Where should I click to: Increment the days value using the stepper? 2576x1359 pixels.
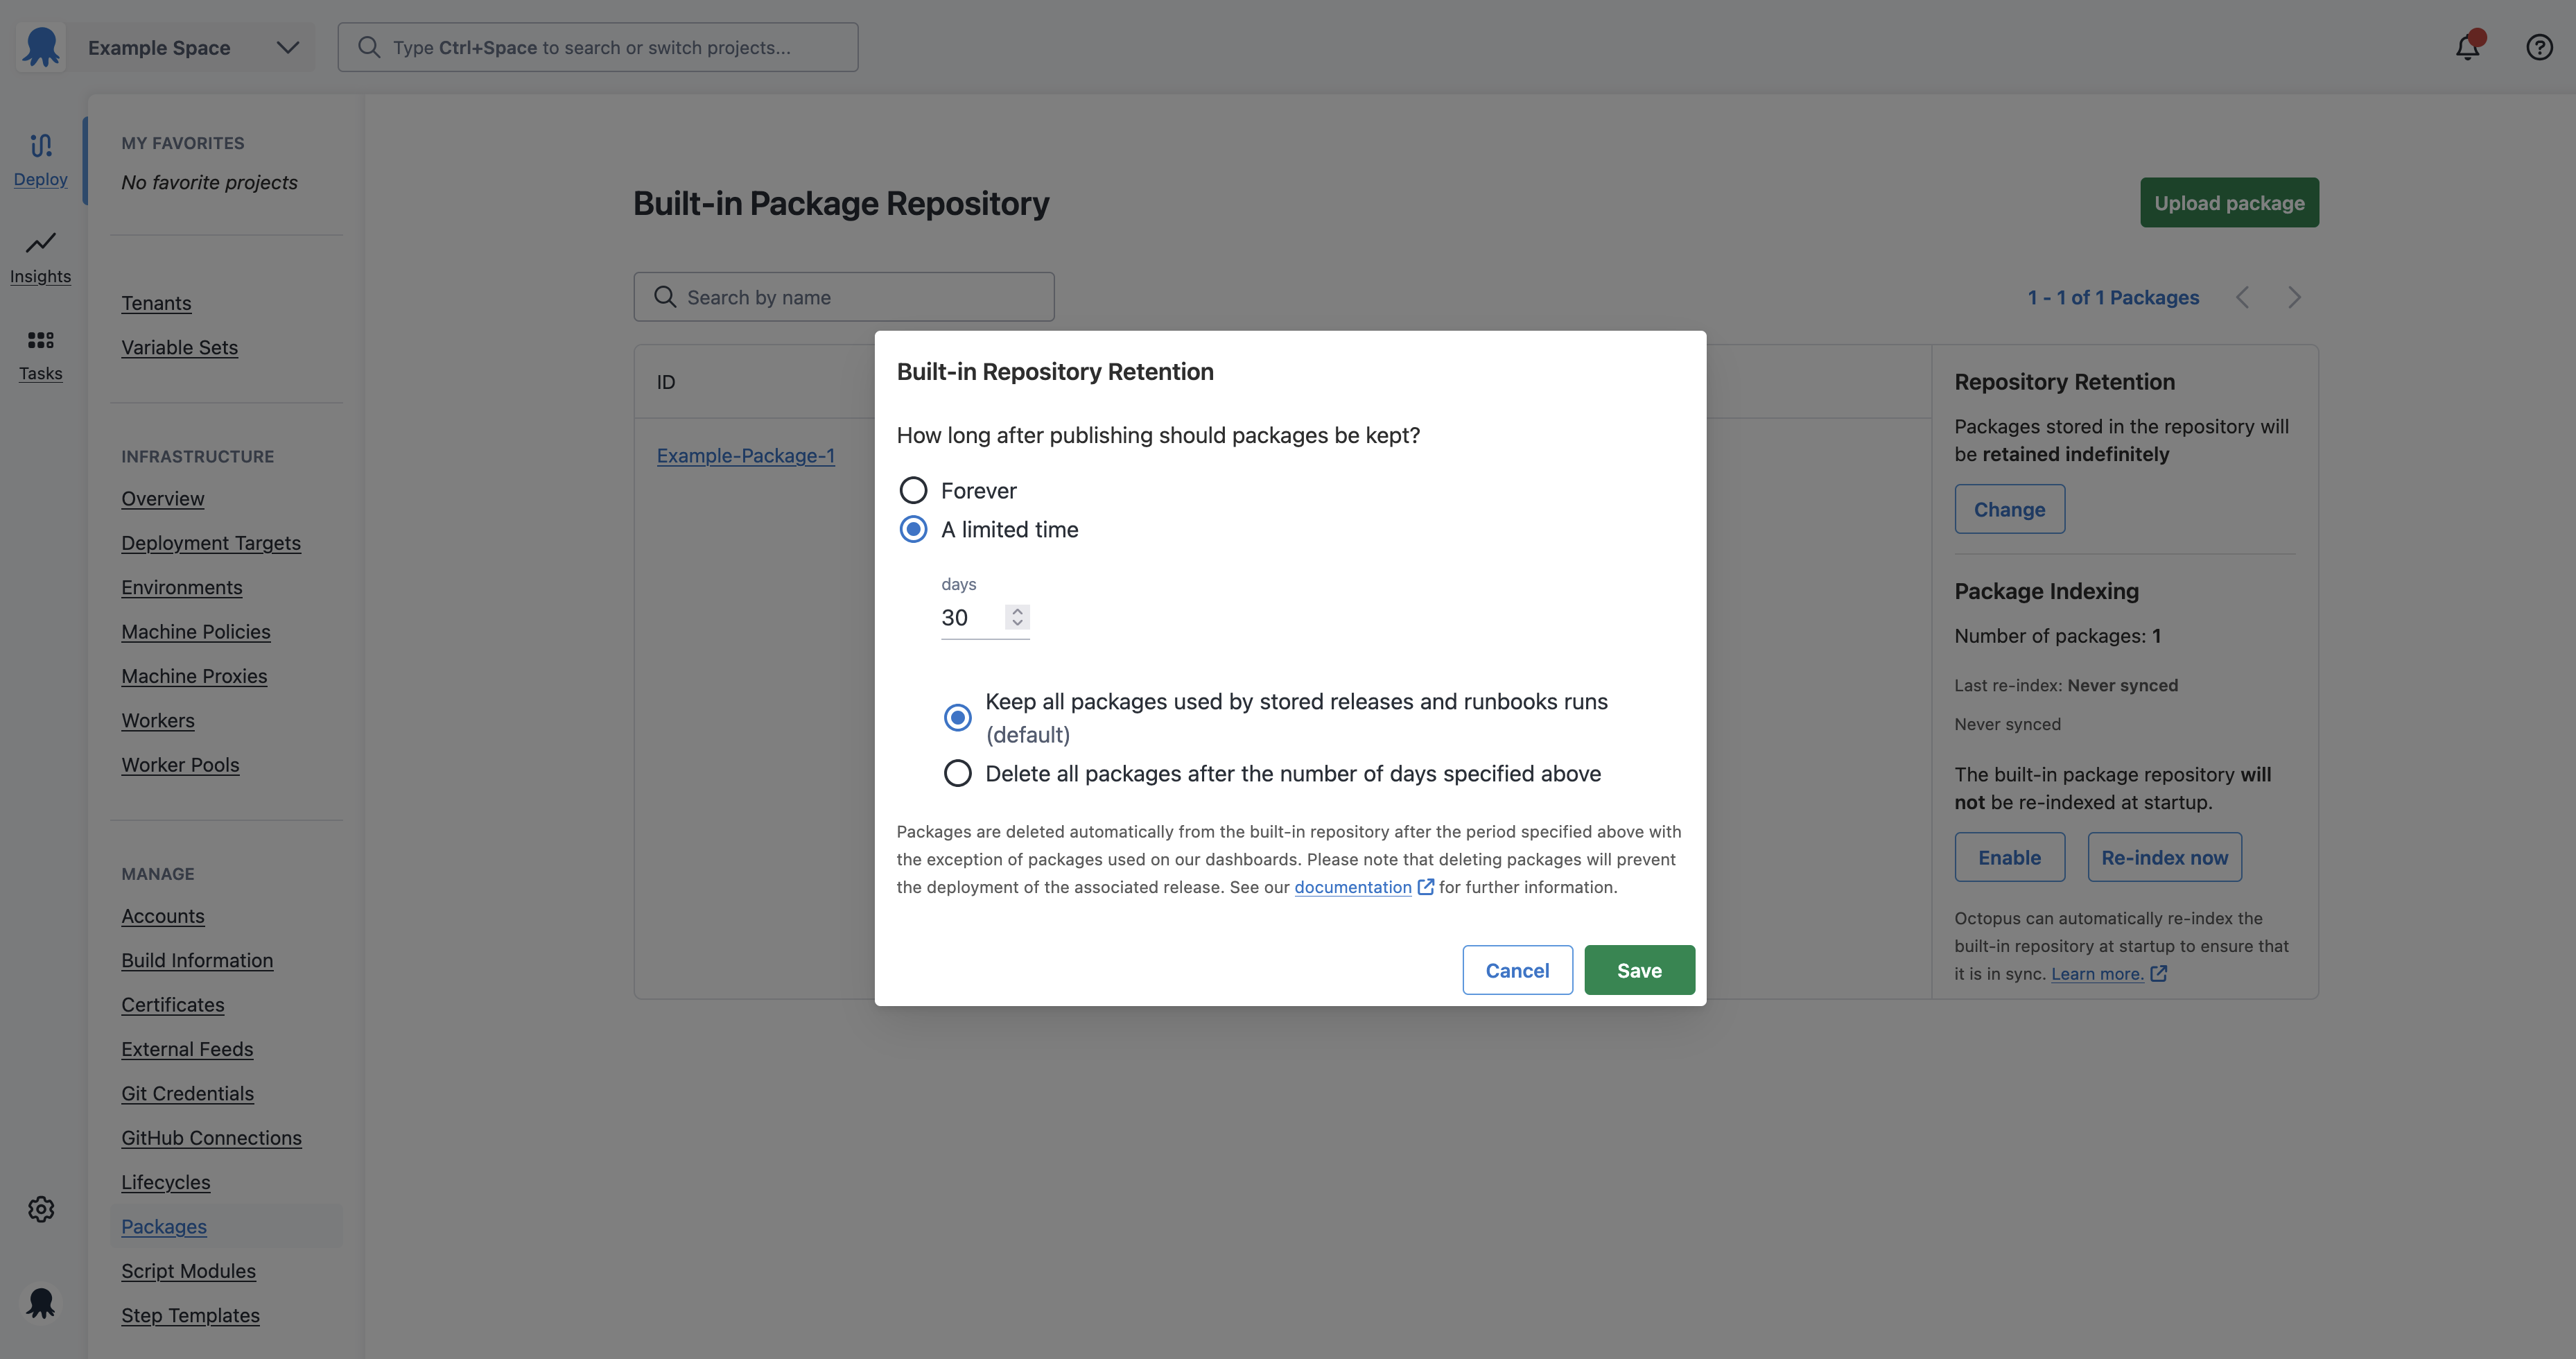point(1017,611)
